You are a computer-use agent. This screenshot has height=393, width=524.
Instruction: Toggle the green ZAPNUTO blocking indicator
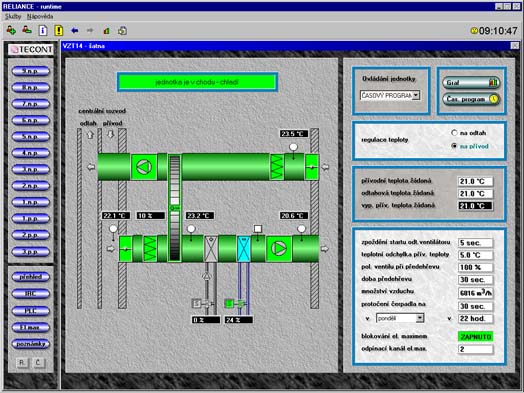(476, 337)
